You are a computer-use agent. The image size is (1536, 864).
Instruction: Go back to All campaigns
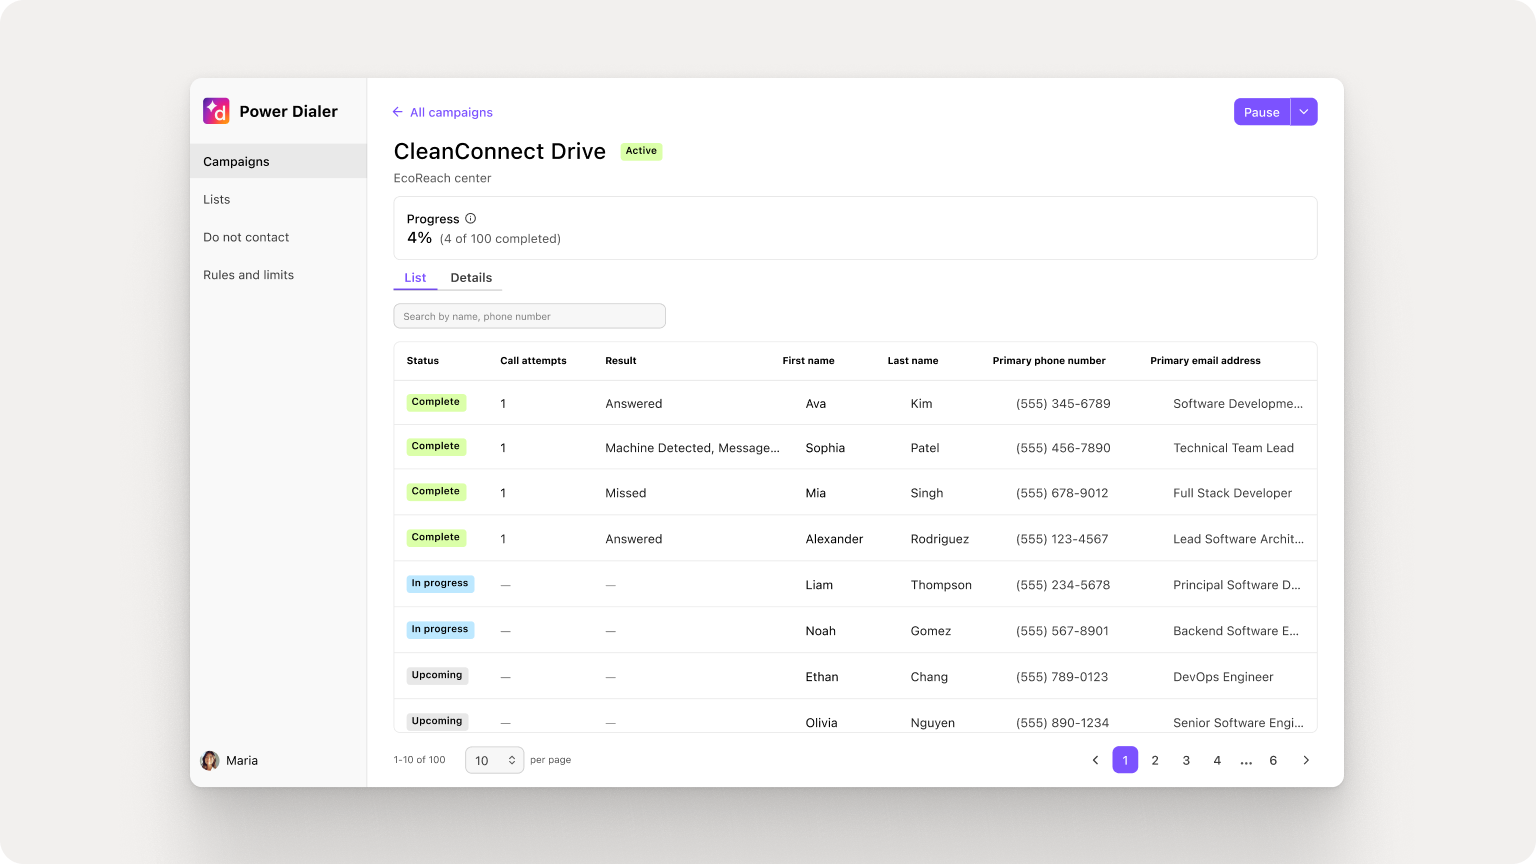[442, 112]
